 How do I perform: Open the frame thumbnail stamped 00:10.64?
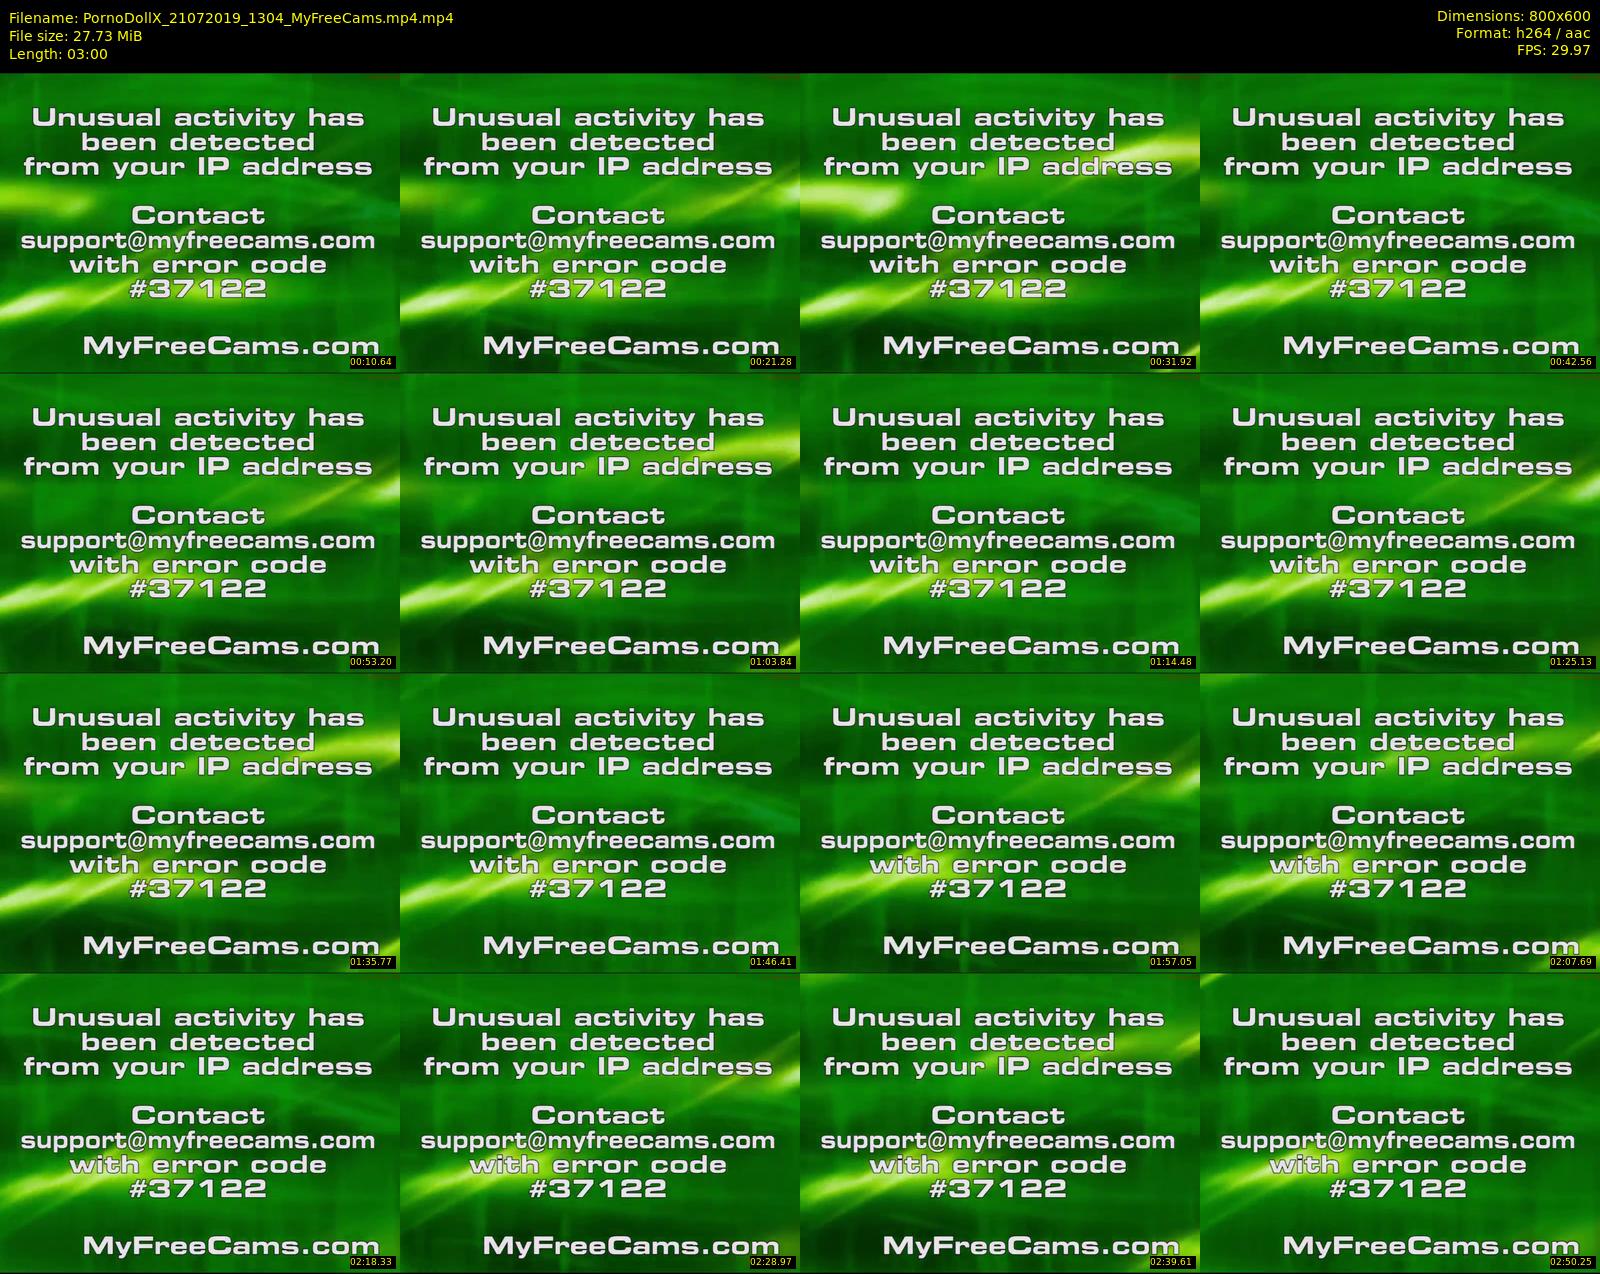pyautogui.click(x=200, y=223)
